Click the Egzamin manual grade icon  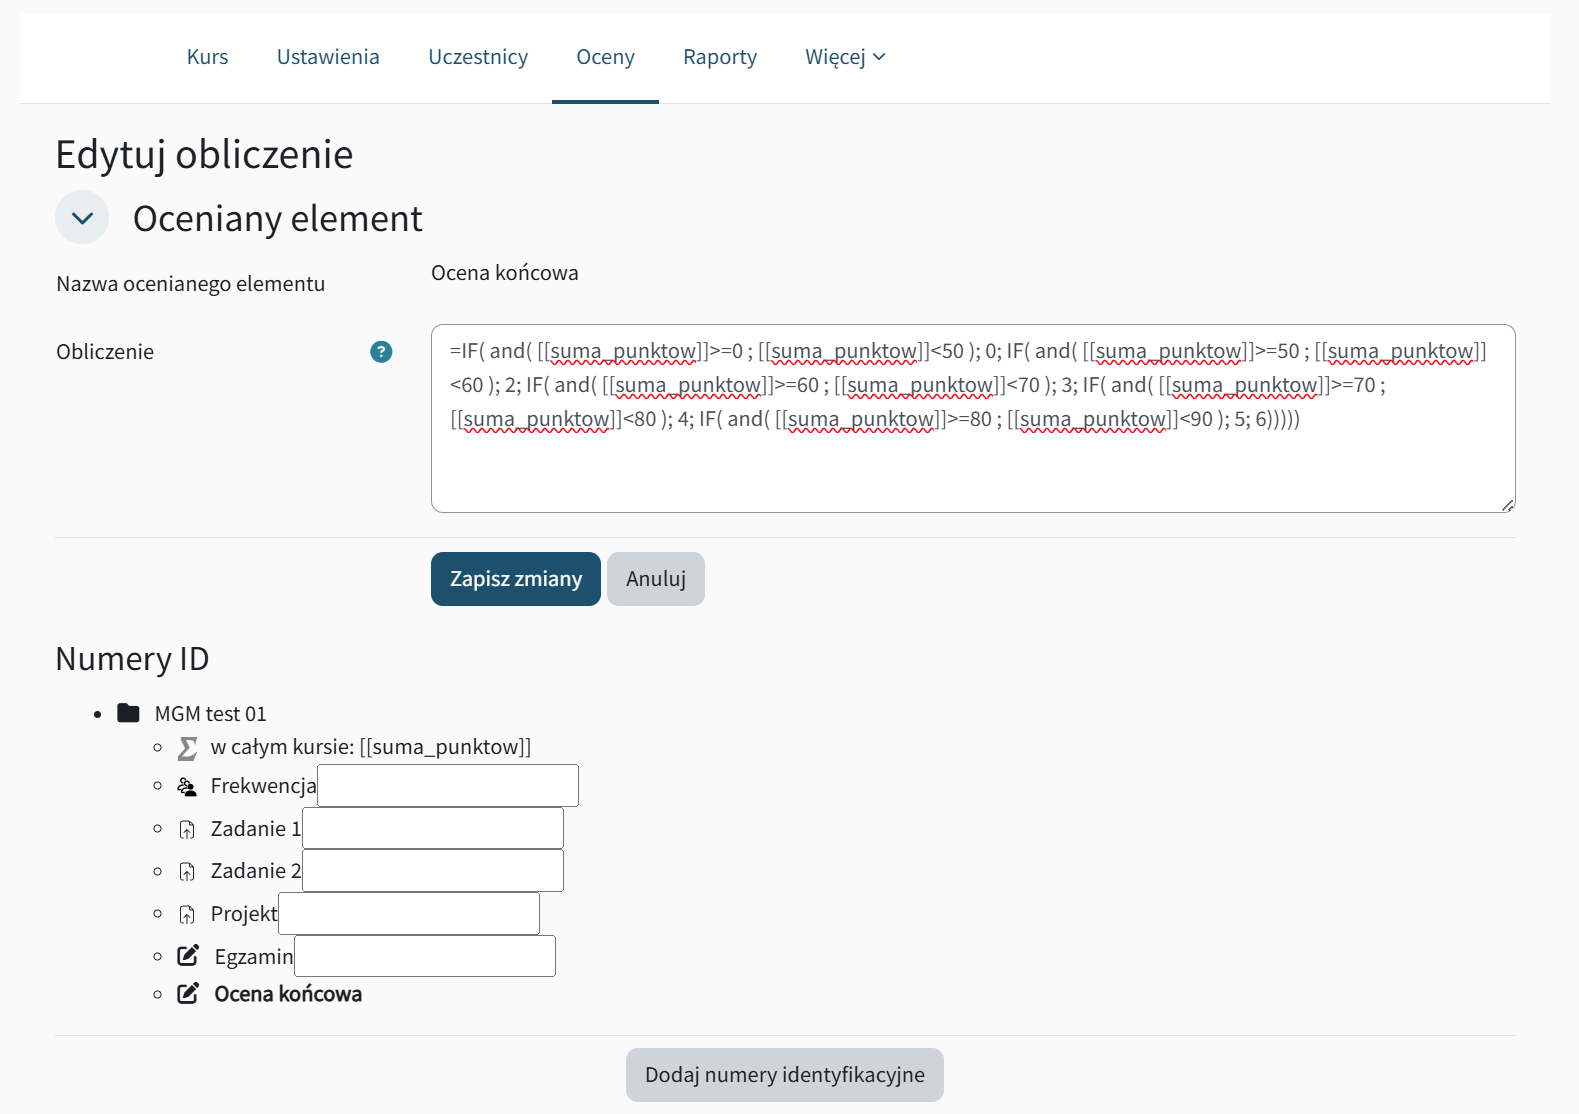[188, 956]
